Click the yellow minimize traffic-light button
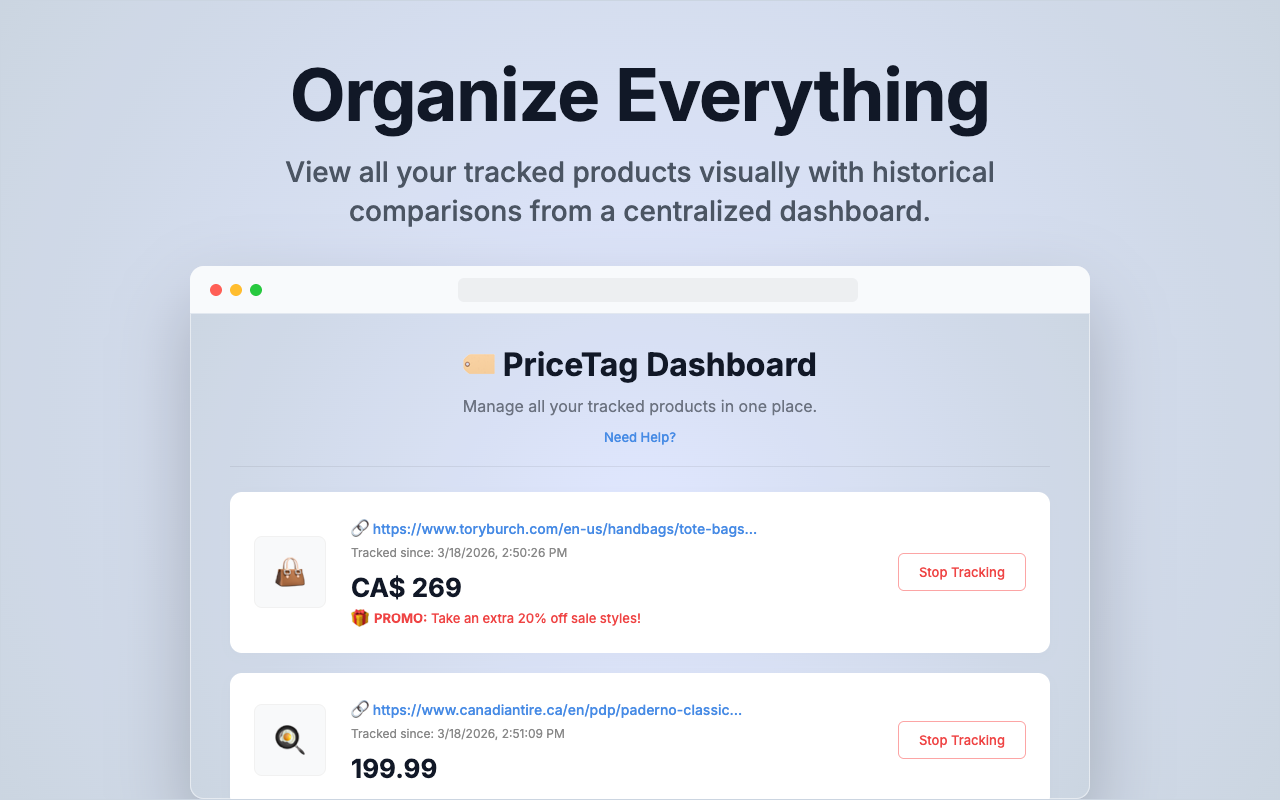Image resolution: width=1280 pixels, height=800 pixels. 236,289
